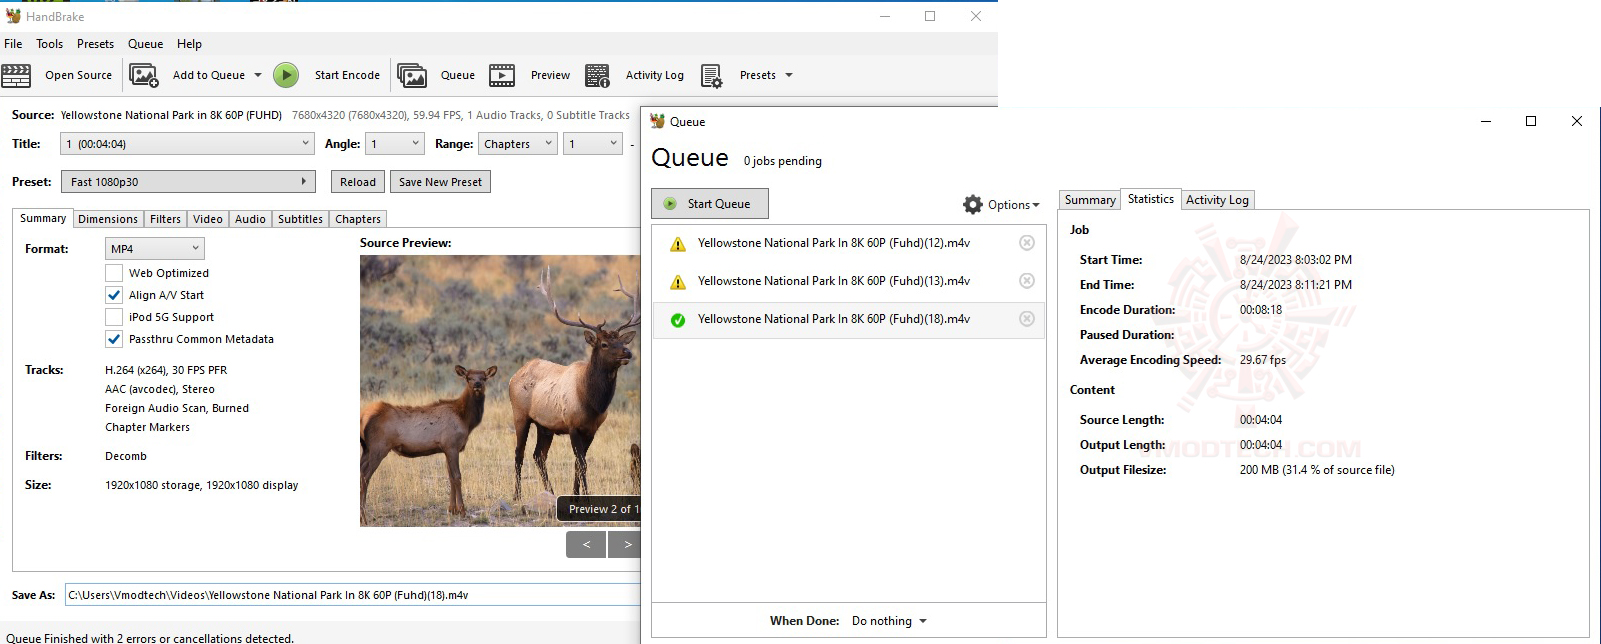Viewport: 1601px width, 644px height.
Task: Select the Statistics tab in Queue window
Action: point(1151,199)
